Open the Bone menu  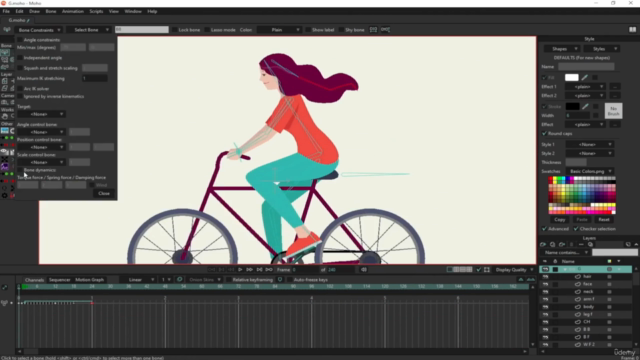point(51,11)
